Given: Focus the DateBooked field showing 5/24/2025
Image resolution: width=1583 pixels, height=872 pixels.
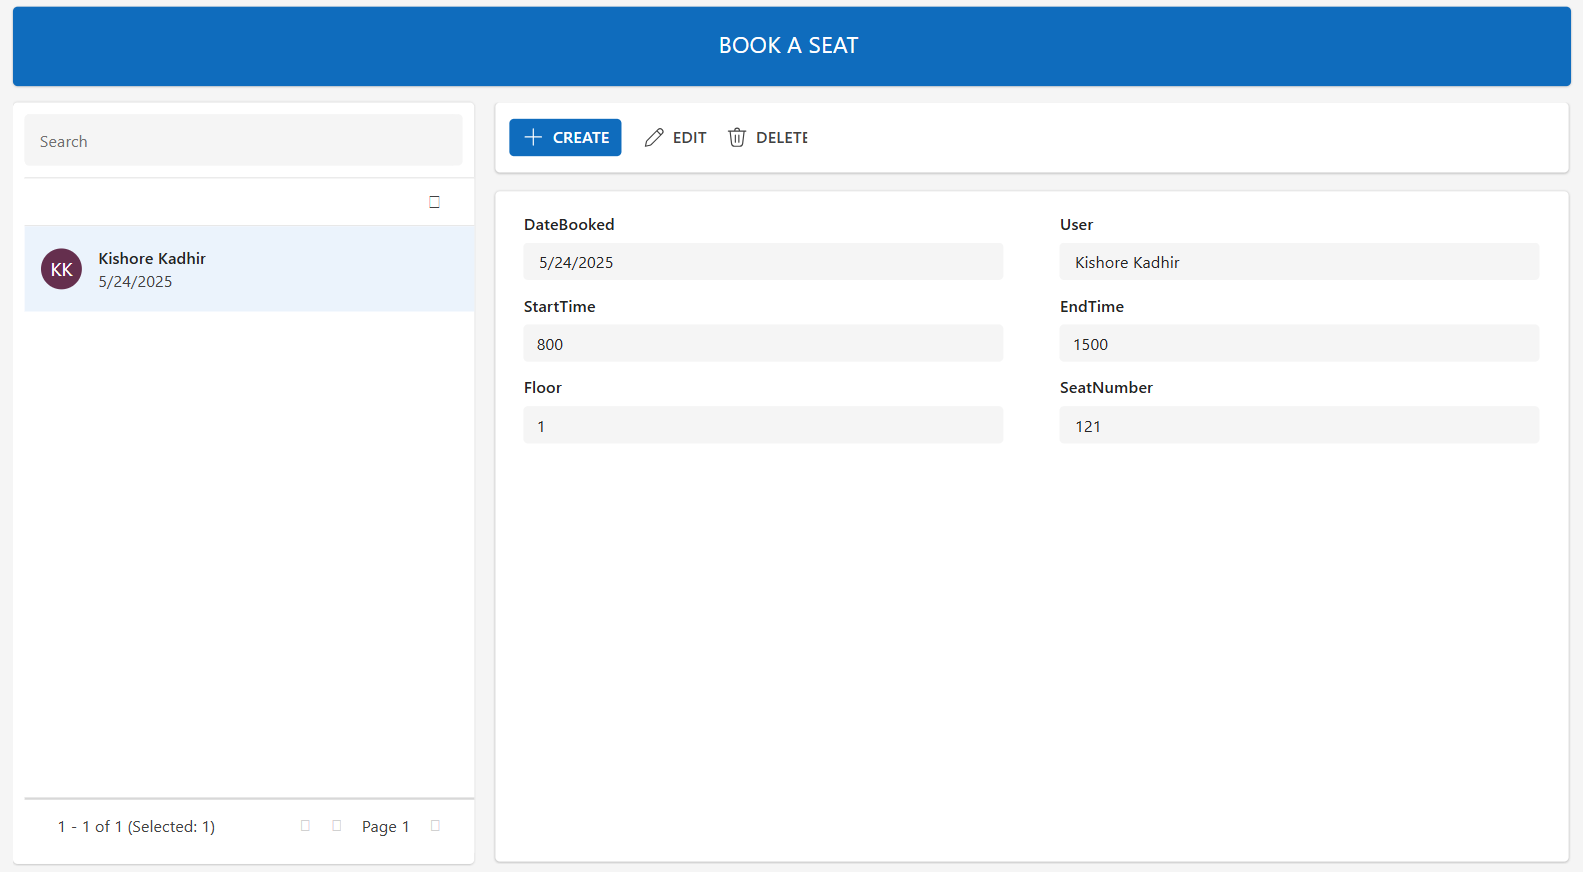Looking at the screenshot, I should tap(762, 262).
